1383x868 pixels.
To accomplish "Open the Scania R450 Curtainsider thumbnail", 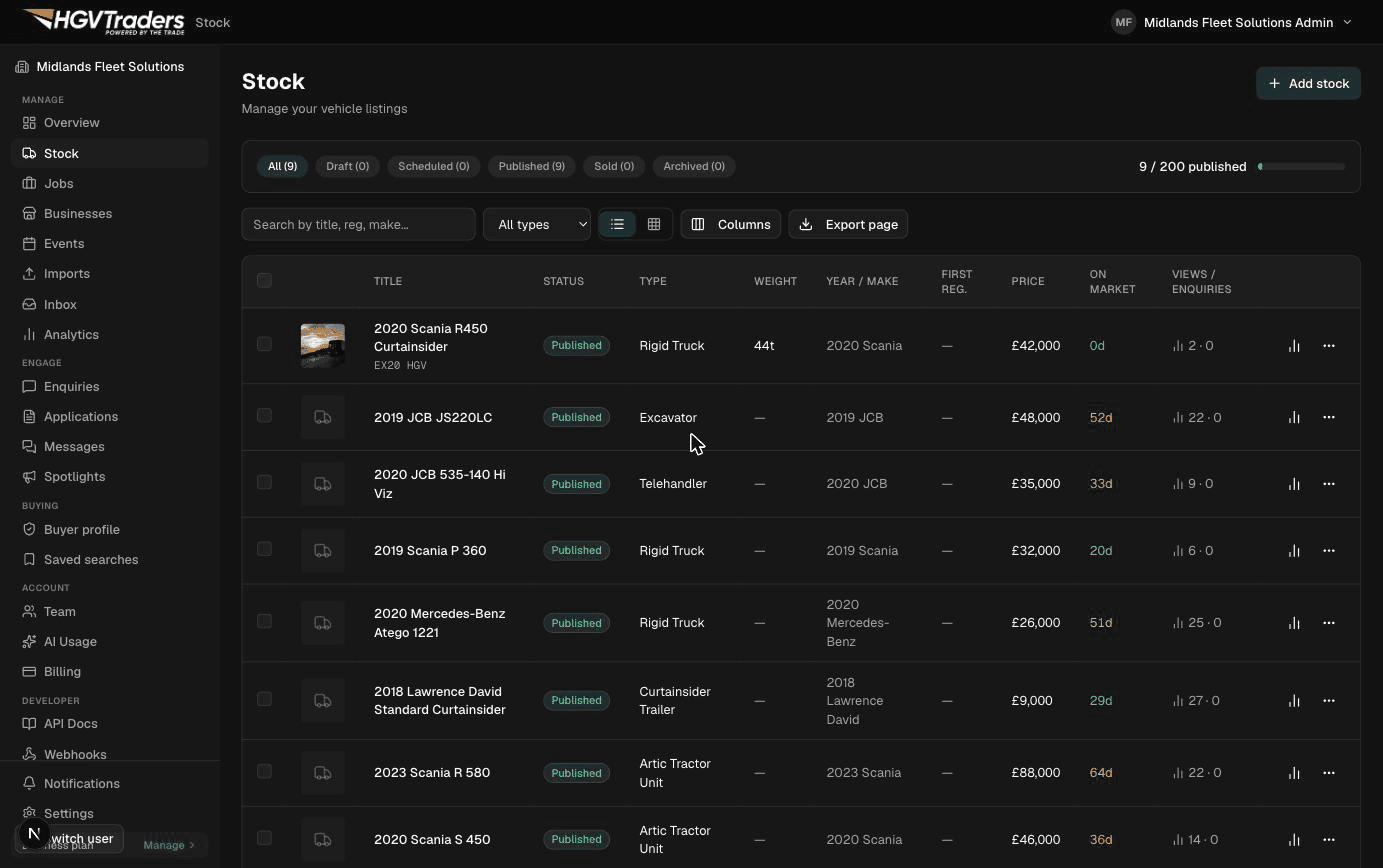I will (x=323, y=345).
